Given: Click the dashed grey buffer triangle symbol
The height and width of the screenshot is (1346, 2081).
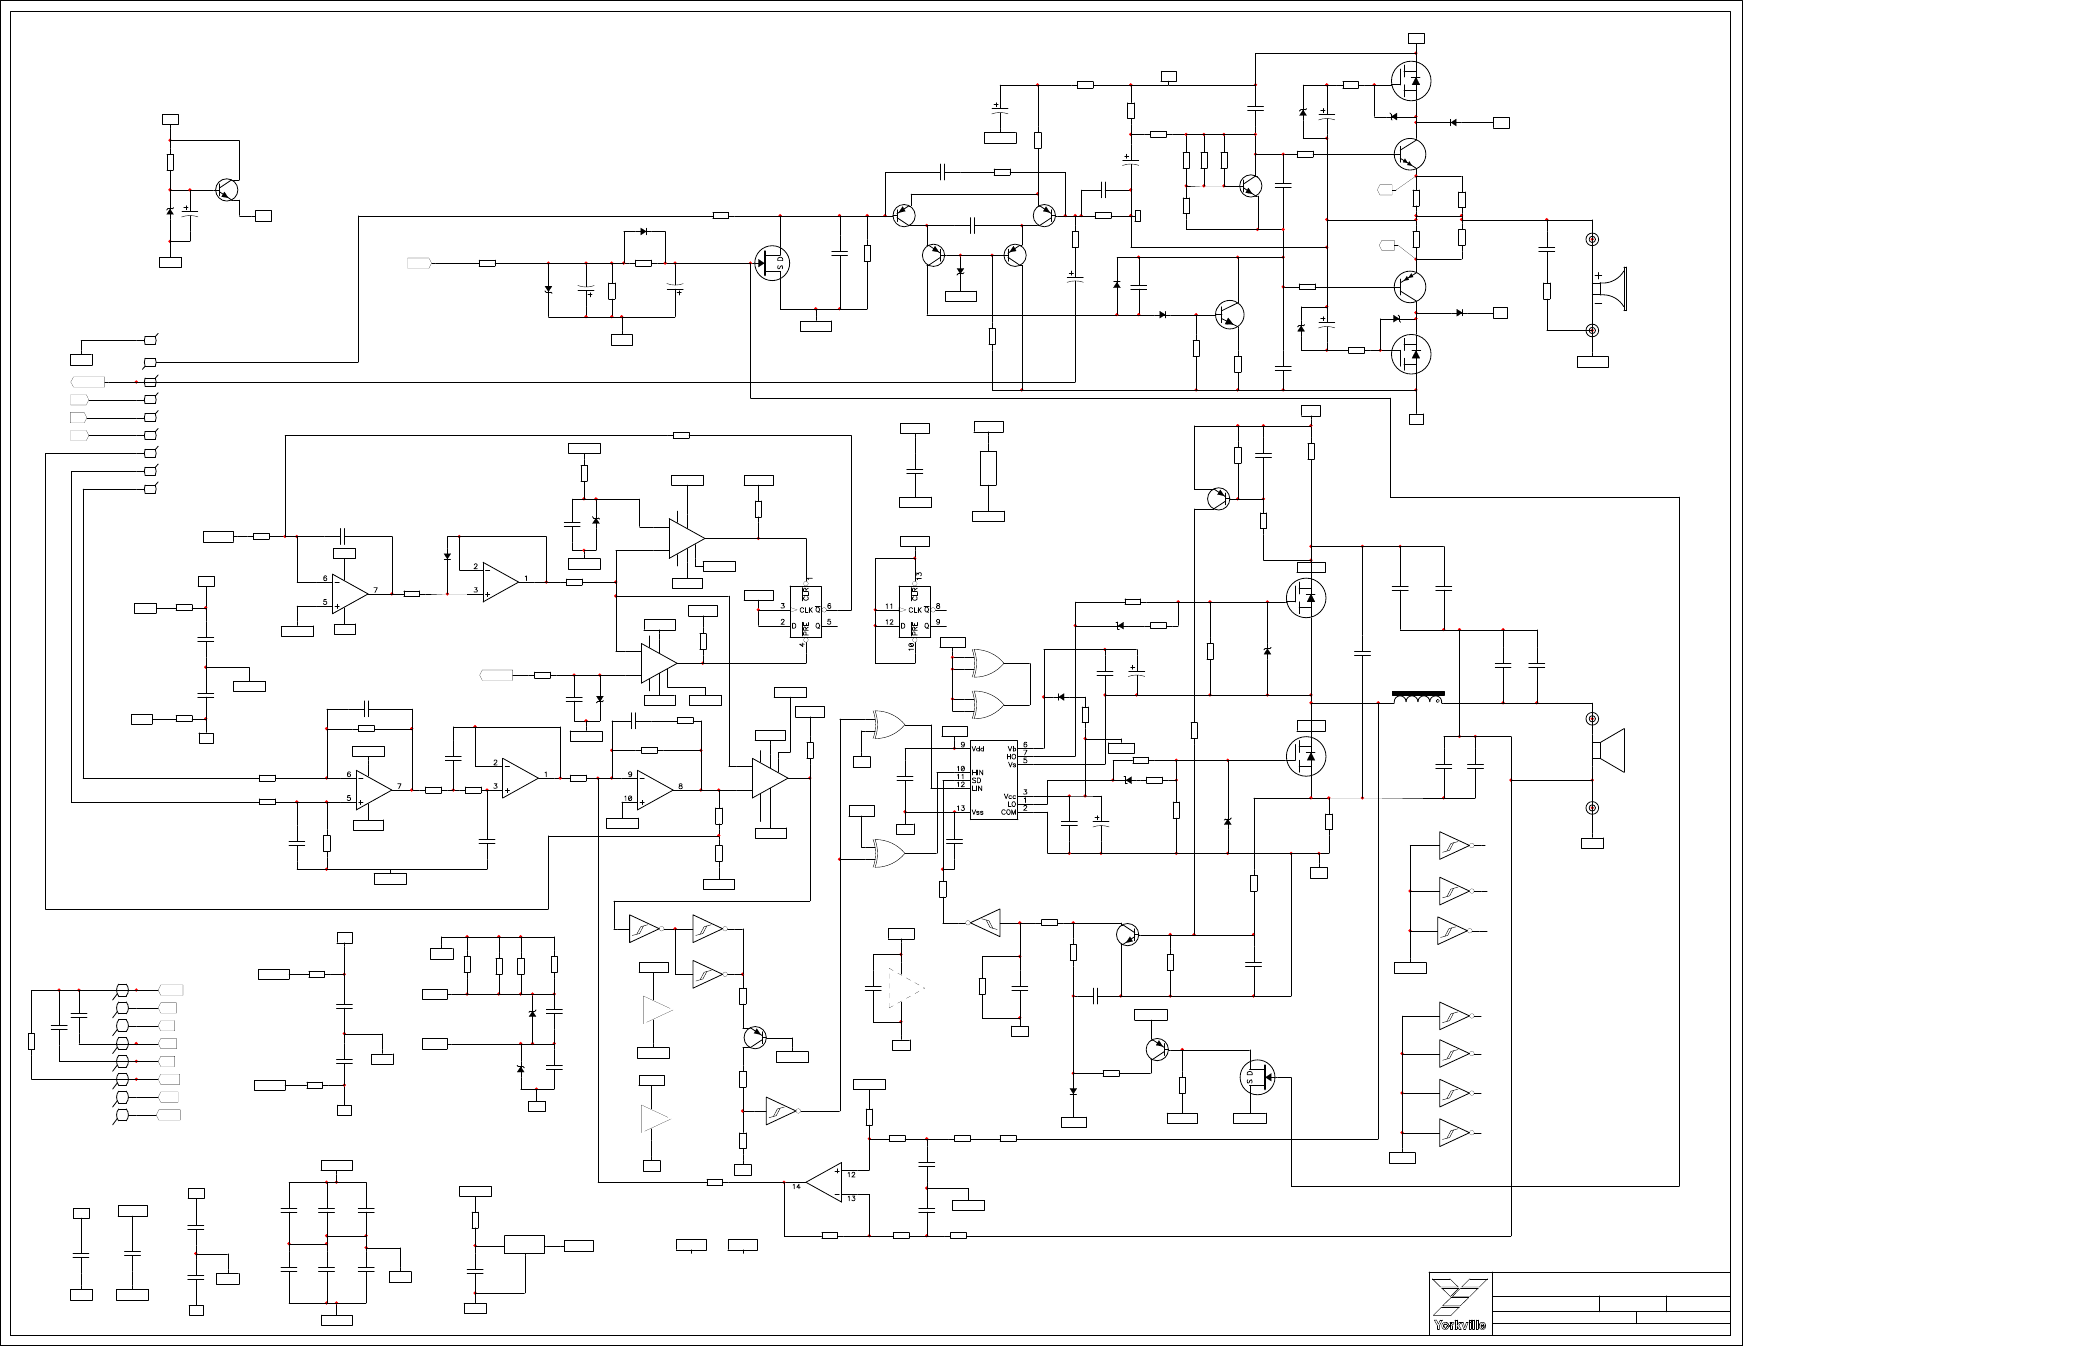Looking at the screenshot, I should tap(906, 989).
